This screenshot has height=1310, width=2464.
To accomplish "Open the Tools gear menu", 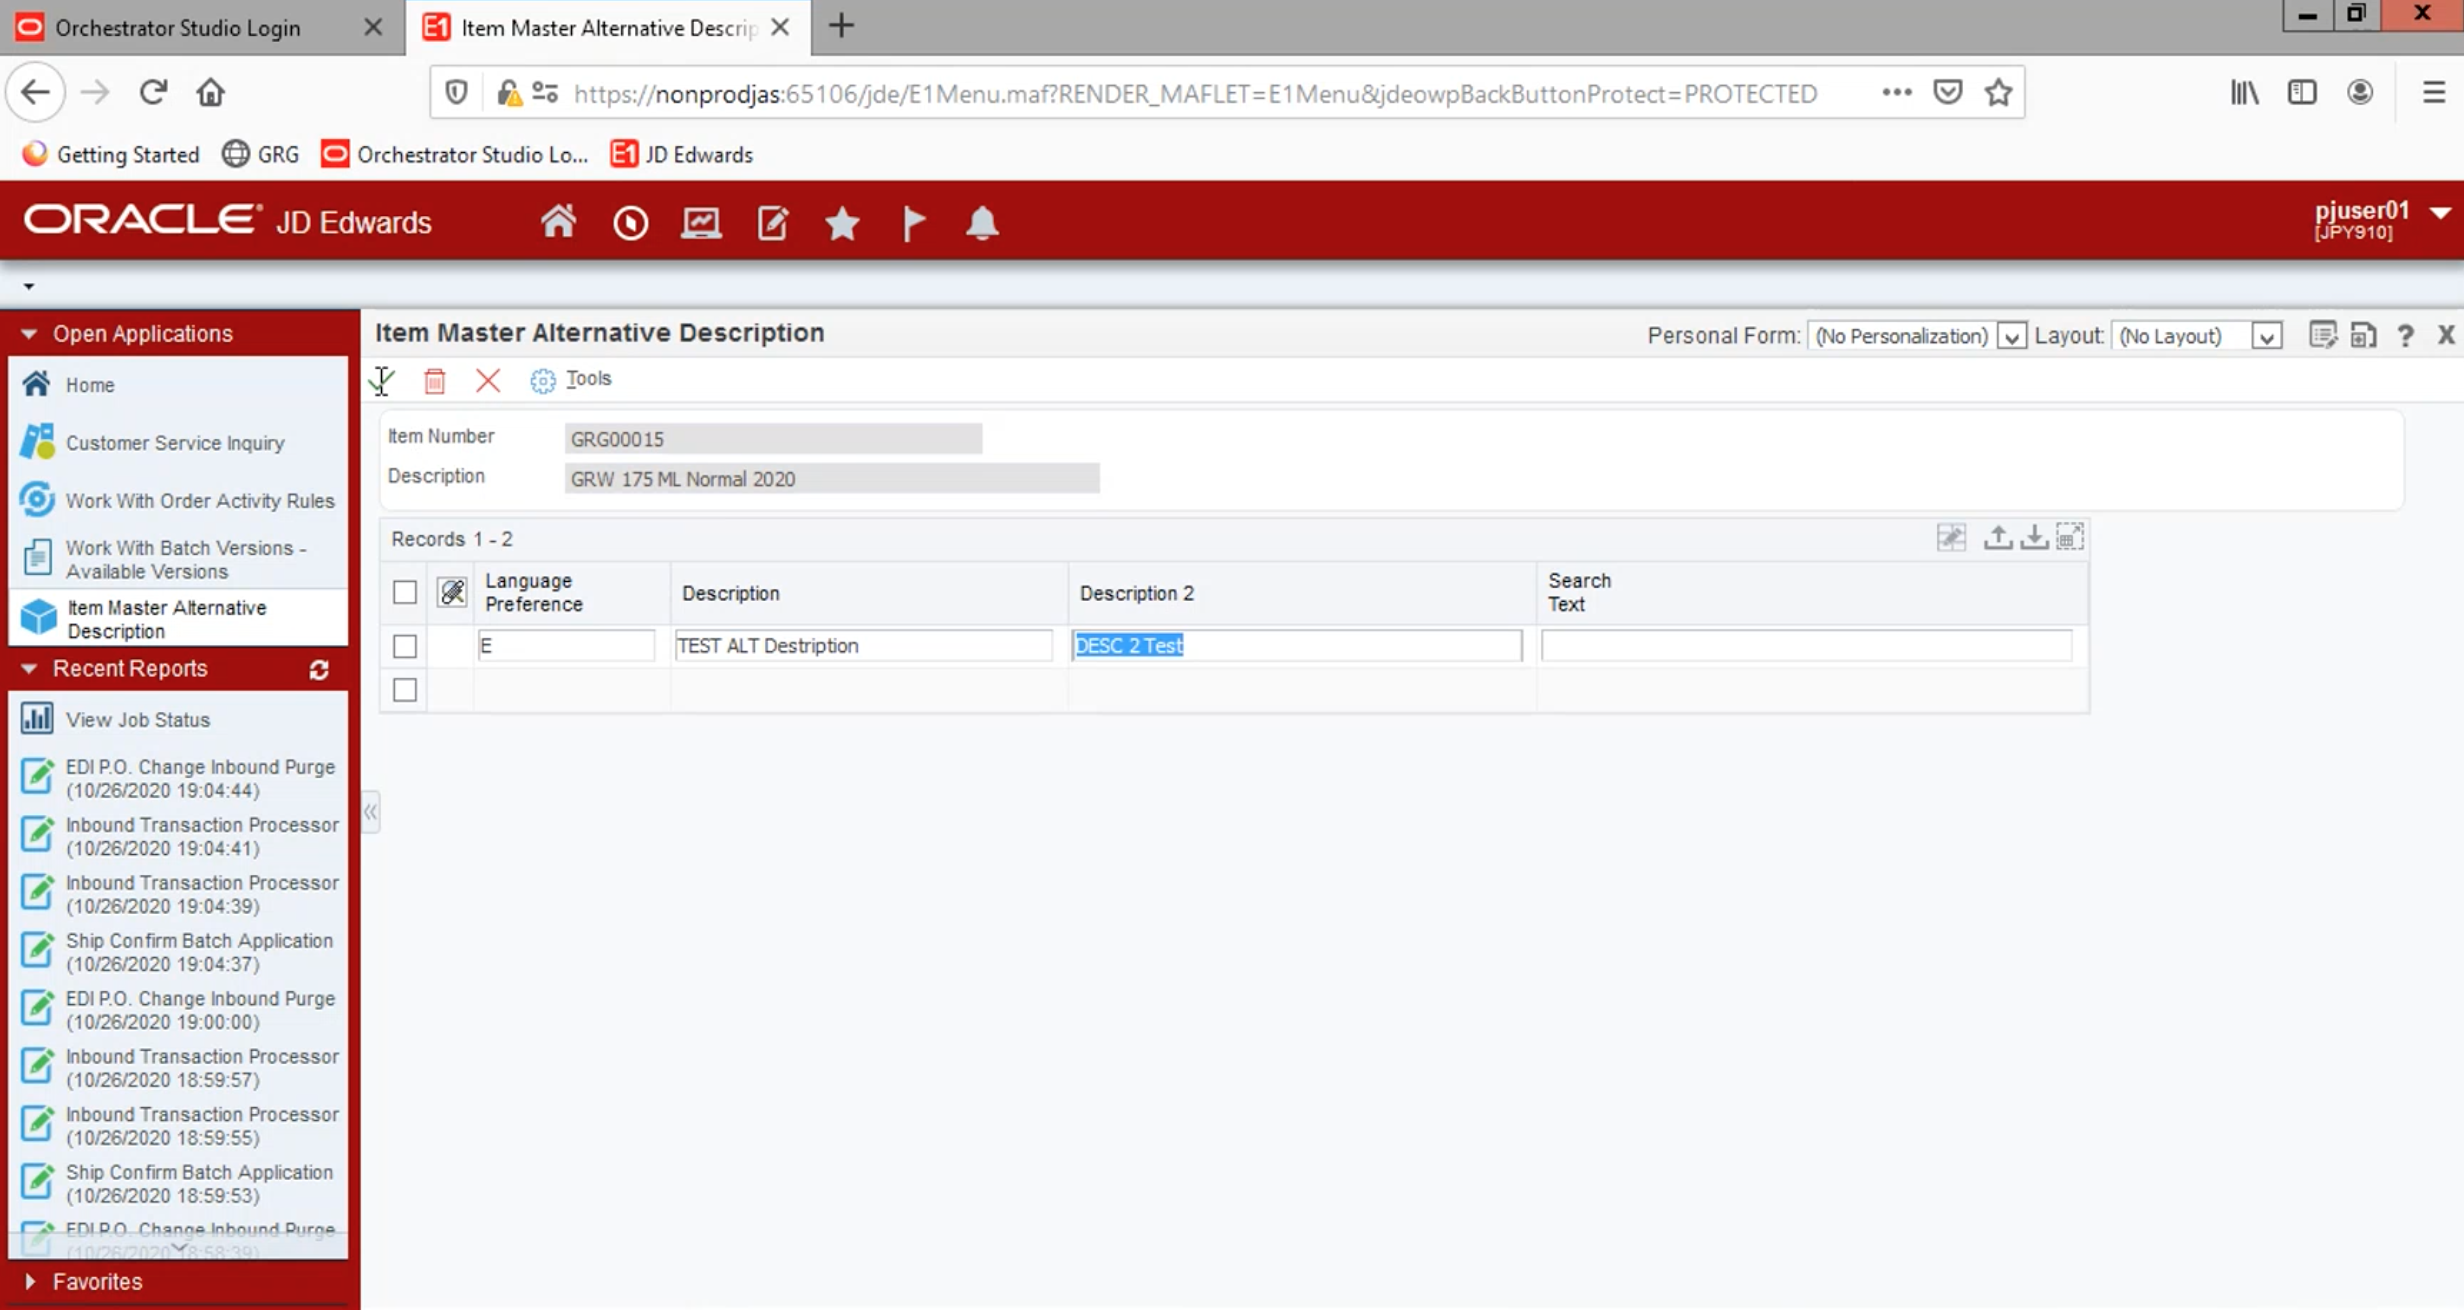I will (572, 379).
